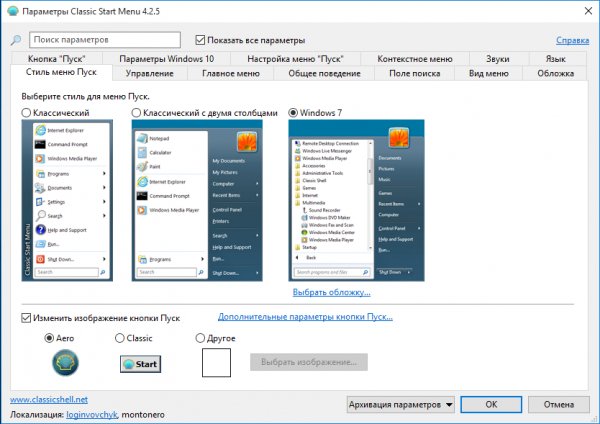The image size is (600, 424).
Task: Select the "Классический" style radio button
Action: 26,113
